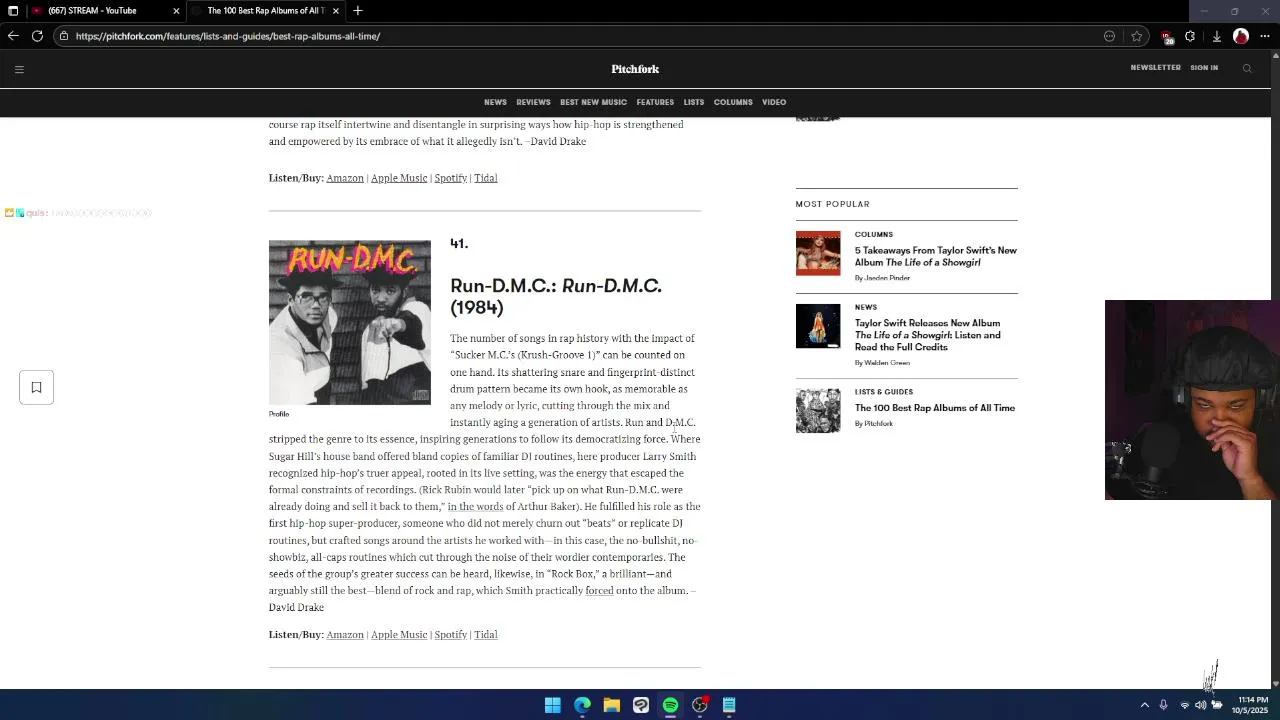Open the address bar site actions ellipsis icon
This screenshot has width=1280, height=720.
pos(1110,36)
